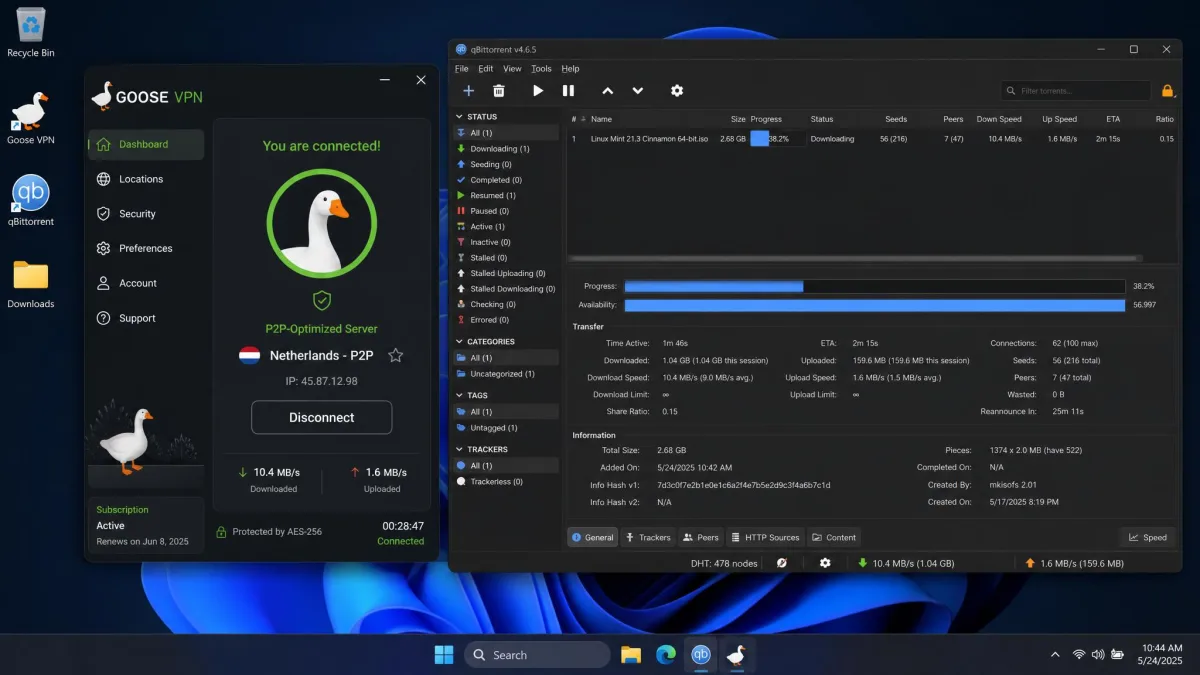1200x675 pixels.
Task: Open Goose VPN Dashboard page
Action: pyautogui.click(x=146, y=144)
